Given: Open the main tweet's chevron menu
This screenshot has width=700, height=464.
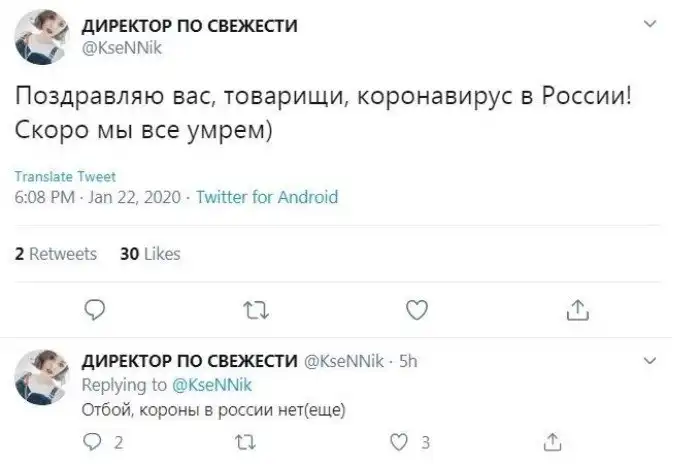Looking at the screenshot, I should (651, 23).
